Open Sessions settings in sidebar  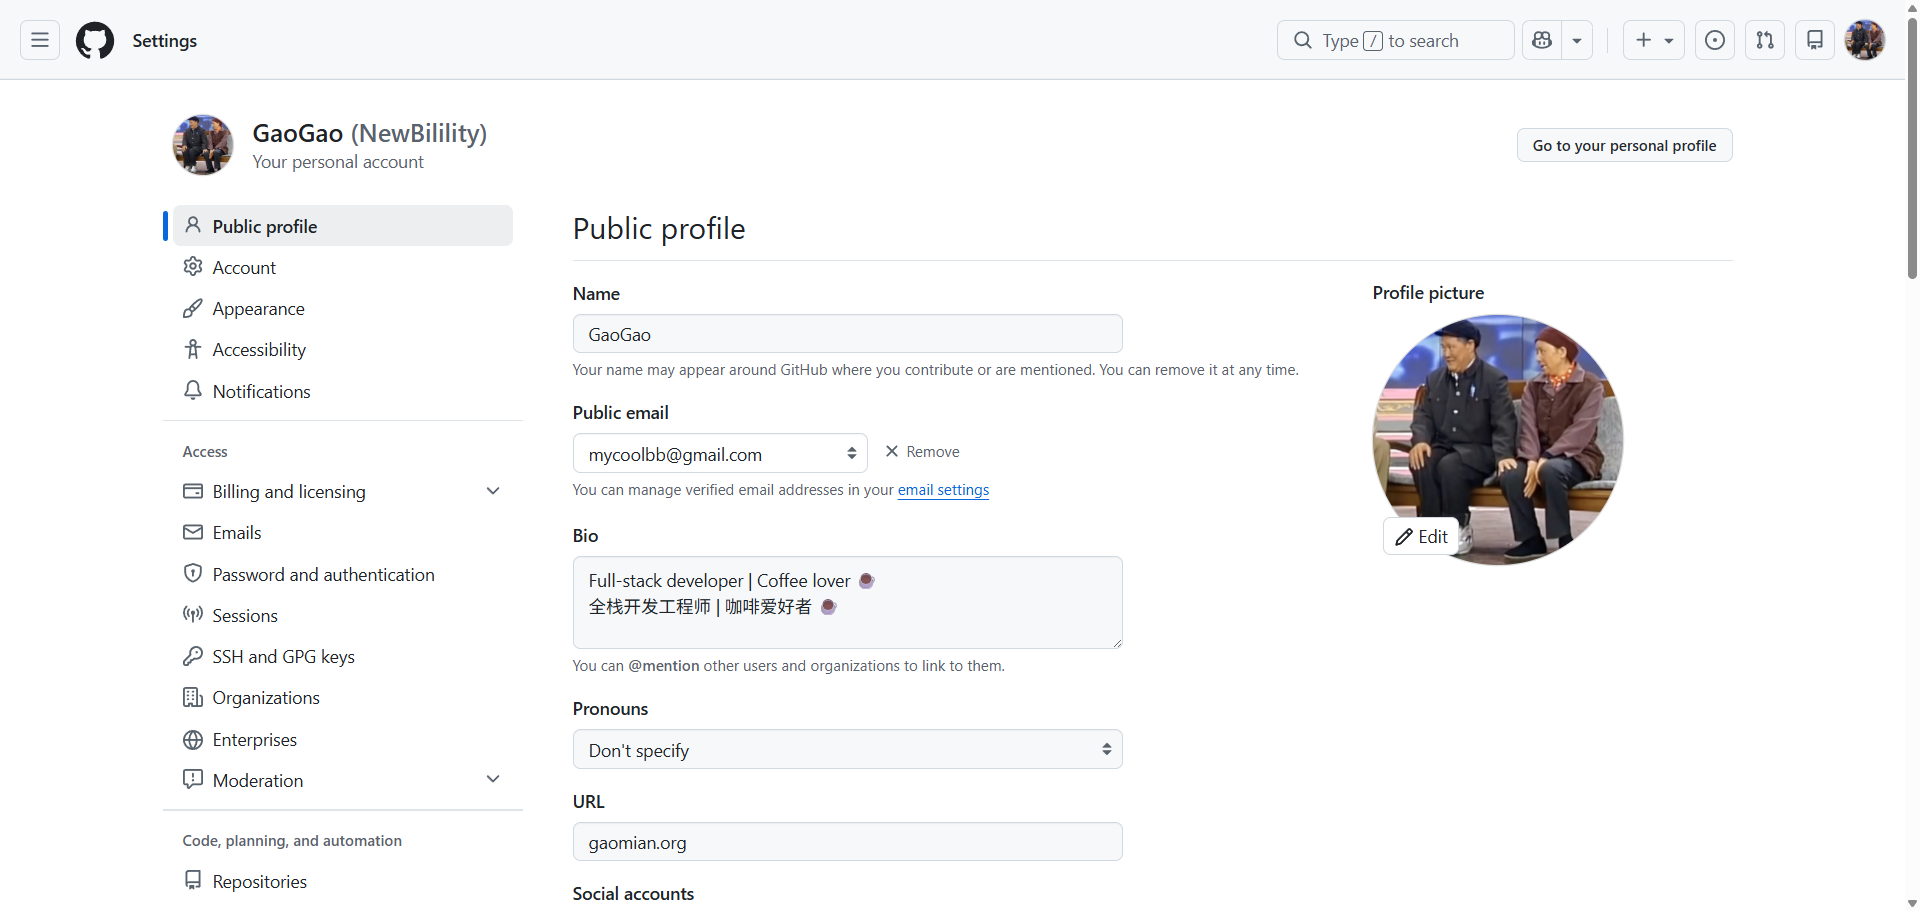click(x=343, y=615)
